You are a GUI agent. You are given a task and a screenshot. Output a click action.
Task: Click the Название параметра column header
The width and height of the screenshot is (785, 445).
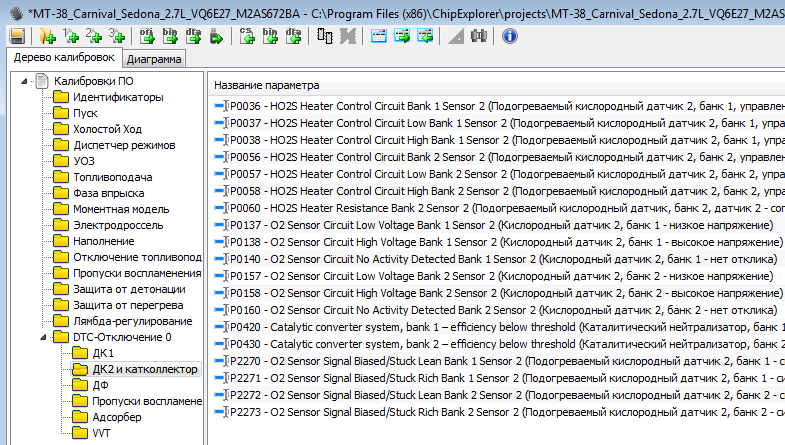[x=267, y=85]
